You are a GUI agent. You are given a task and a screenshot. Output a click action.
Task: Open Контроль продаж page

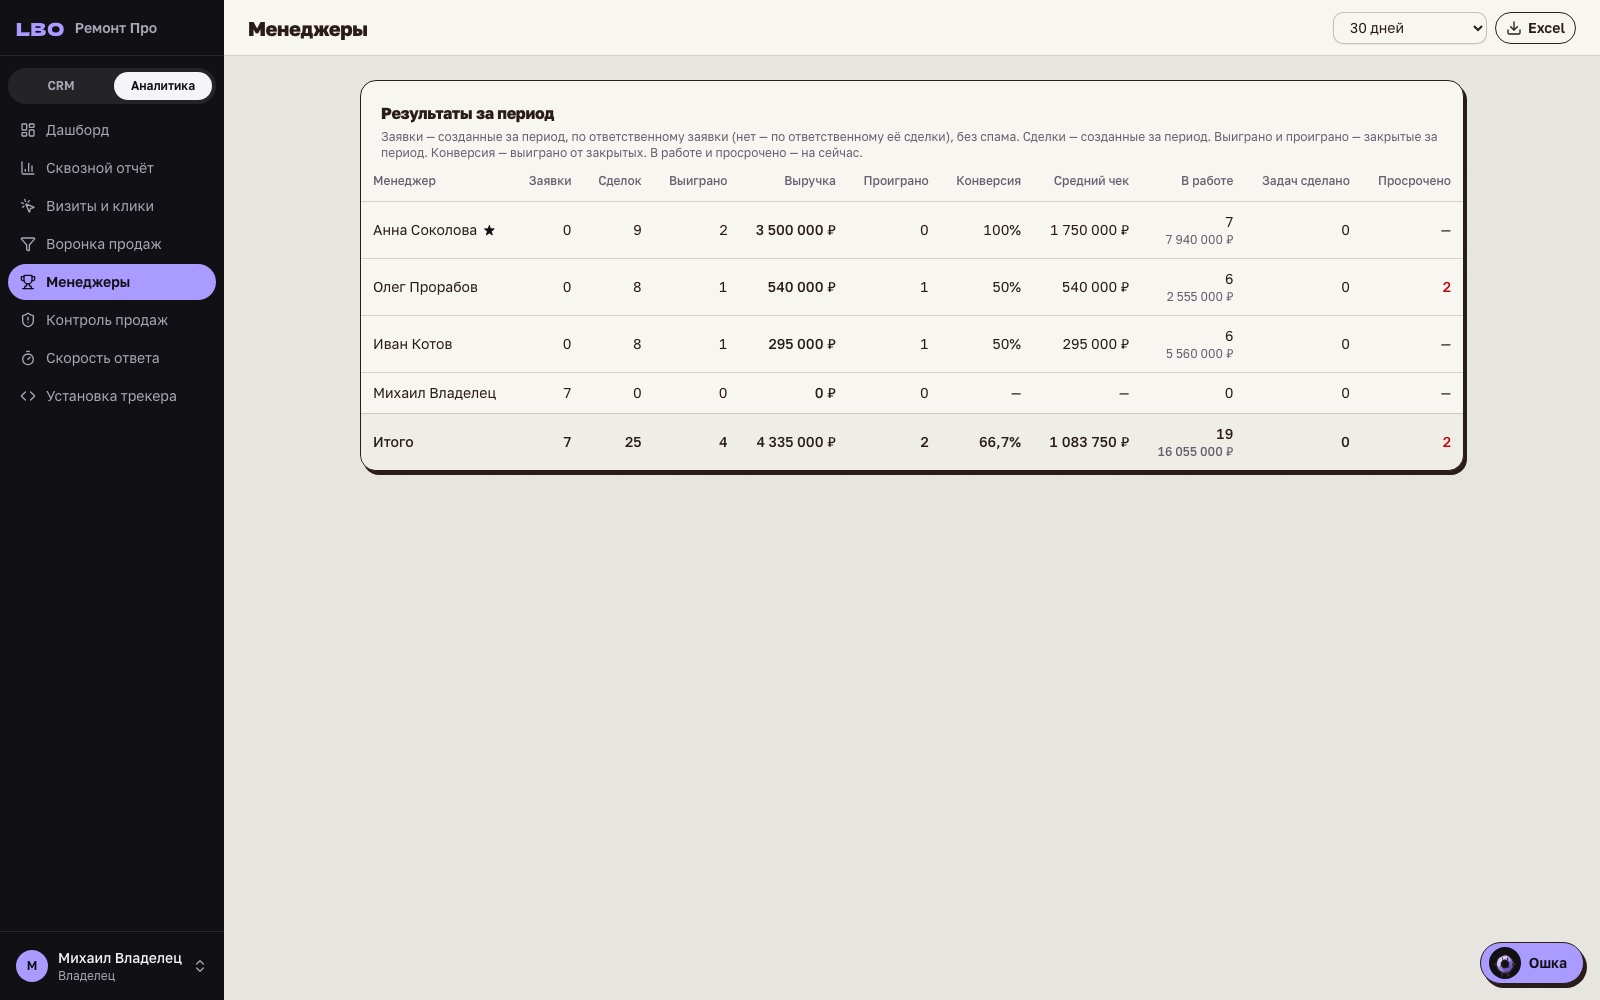coord(112,320)
